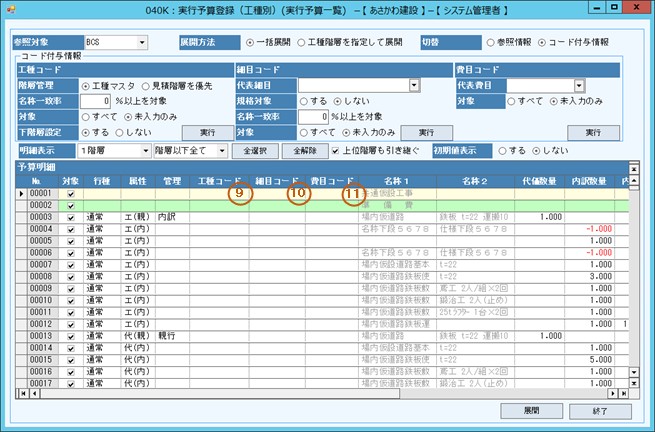Image resolution: width=655 pixels, height=432 pixels.
Task: Toggle the 上位階層も引き継ぐ checkbox
Action: [333, 150]
